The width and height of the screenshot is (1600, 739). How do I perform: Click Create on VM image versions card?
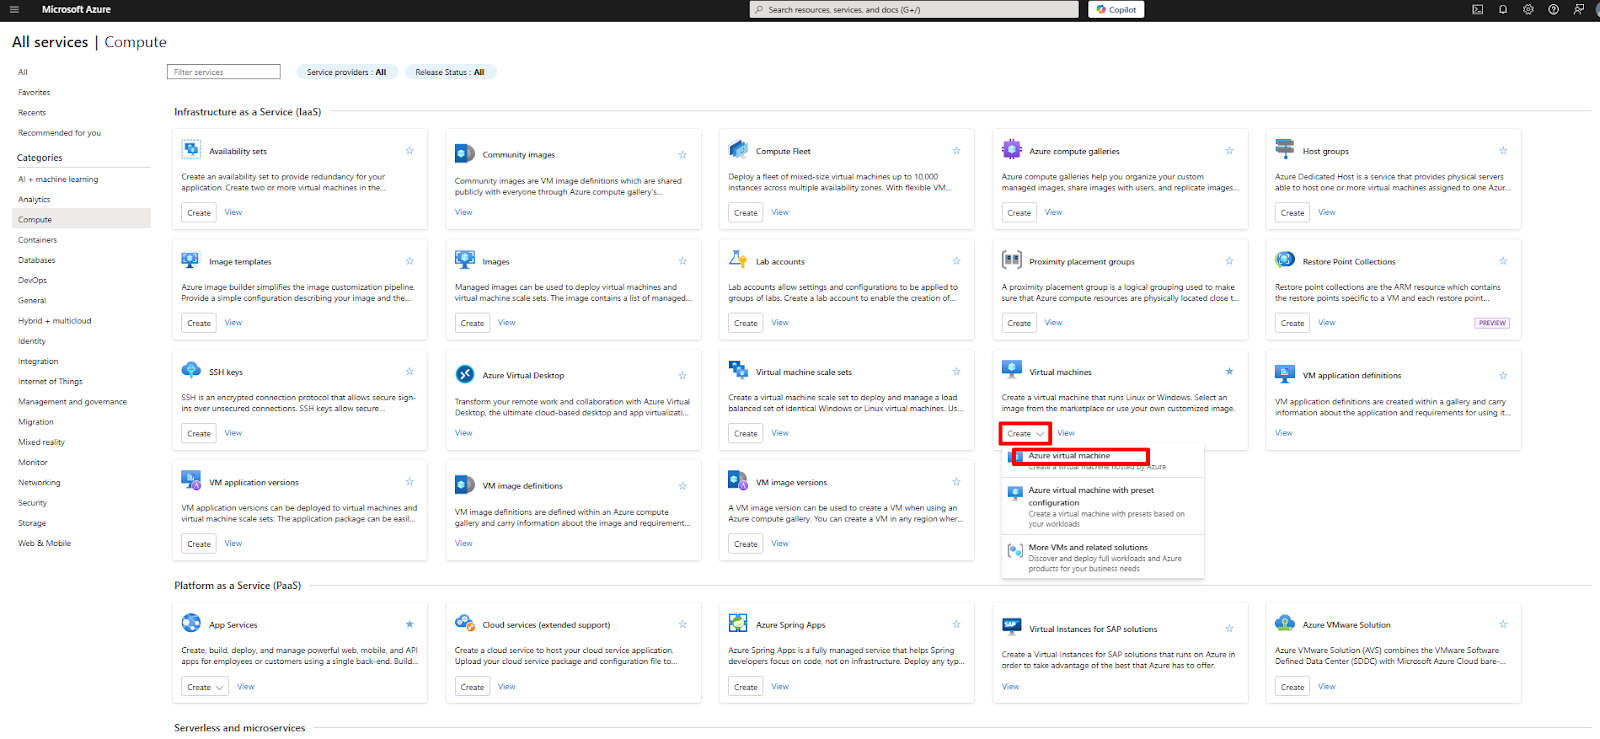pyautogui.click(x=746, y=543)
